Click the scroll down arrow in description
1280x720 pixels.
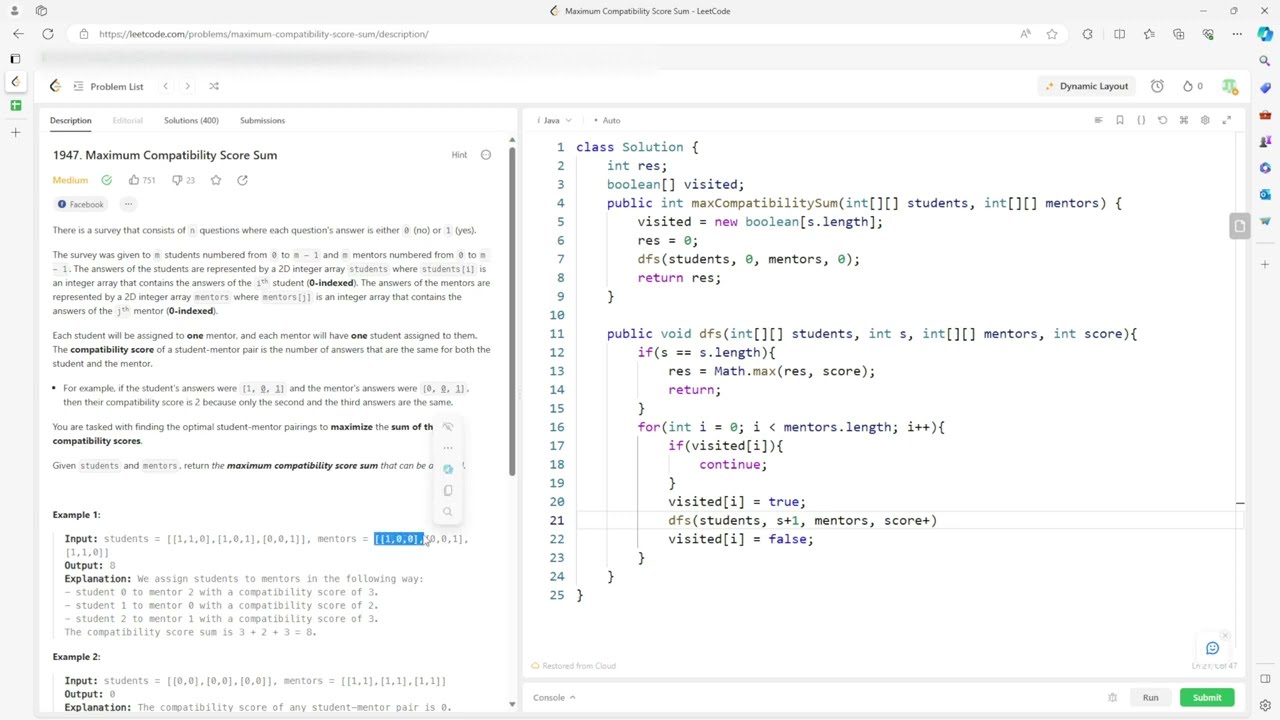coord(512,704)
